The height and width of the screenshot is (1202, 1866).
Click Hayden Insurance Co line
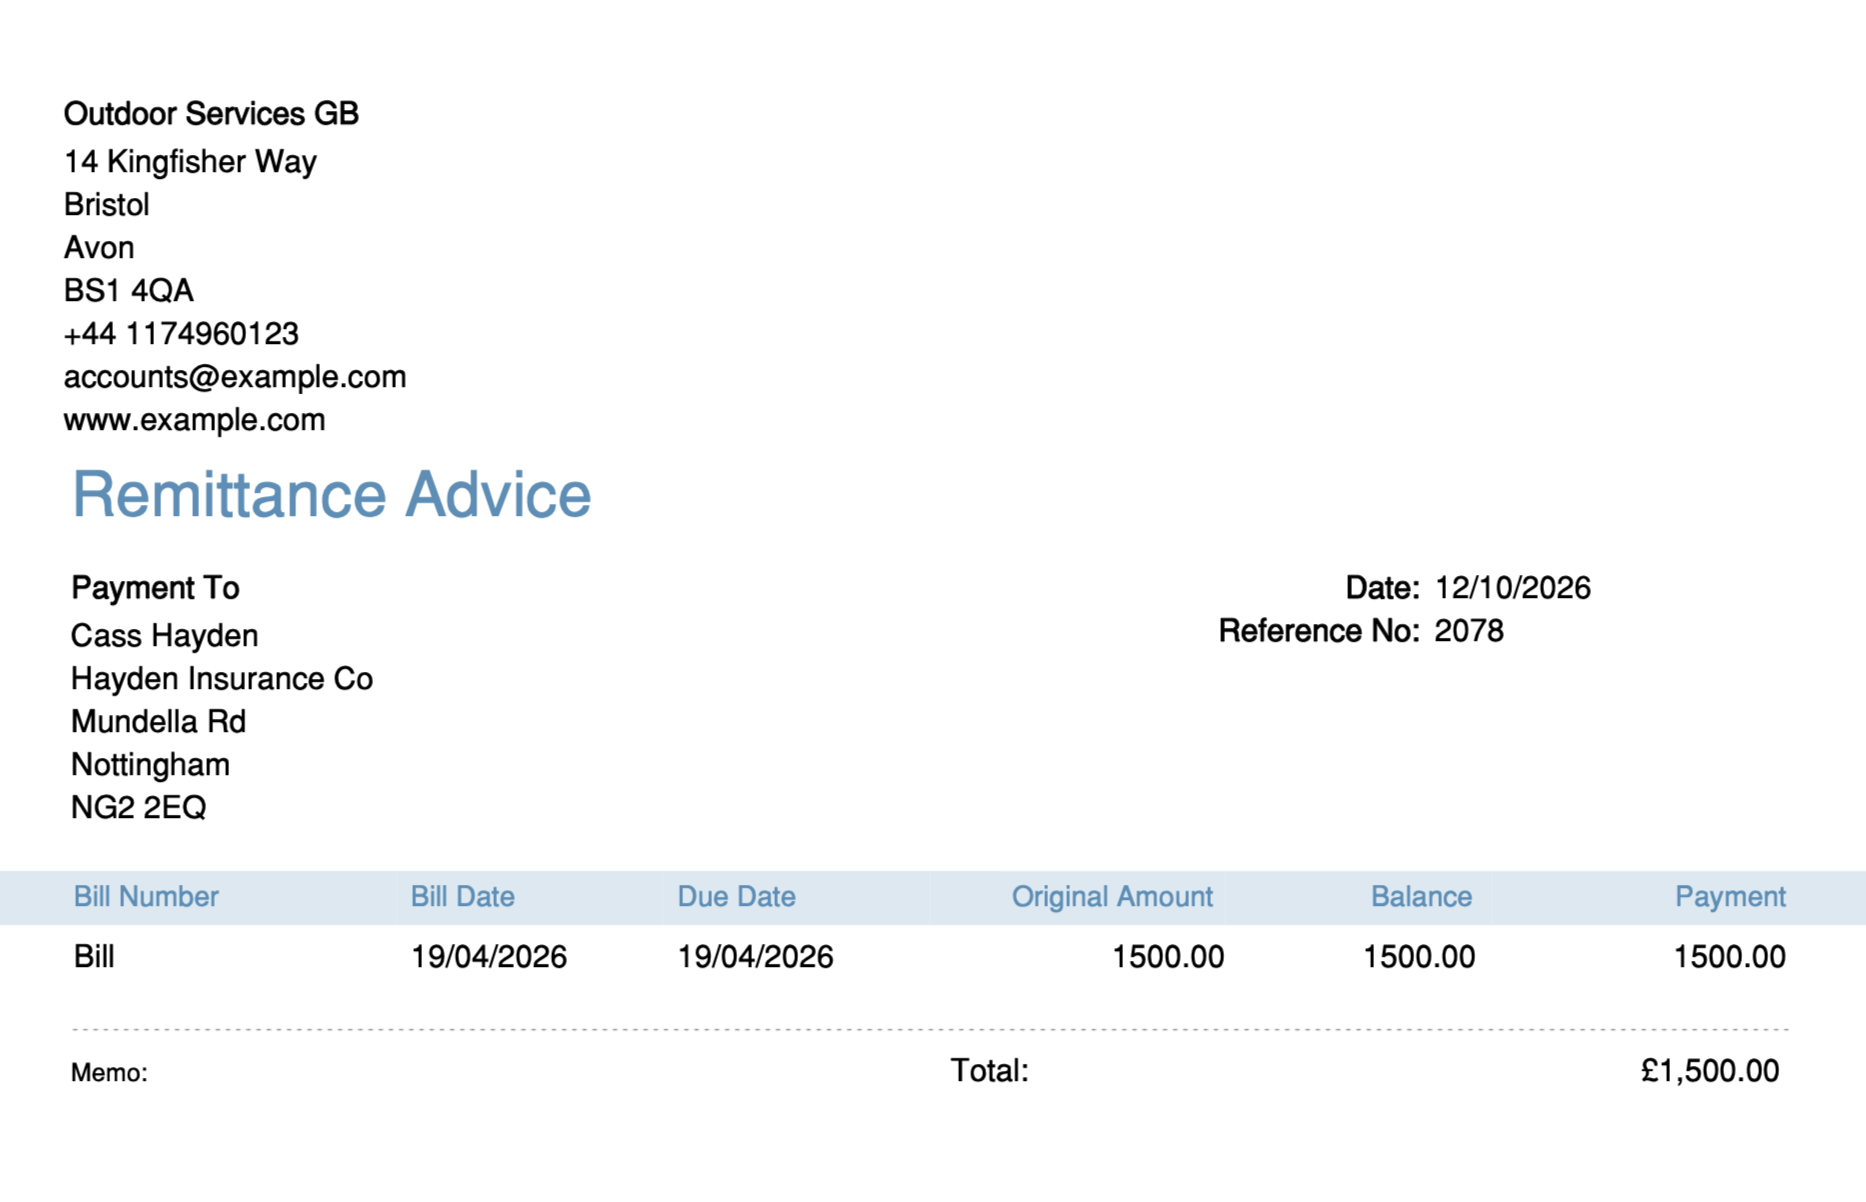click(222, 678)
